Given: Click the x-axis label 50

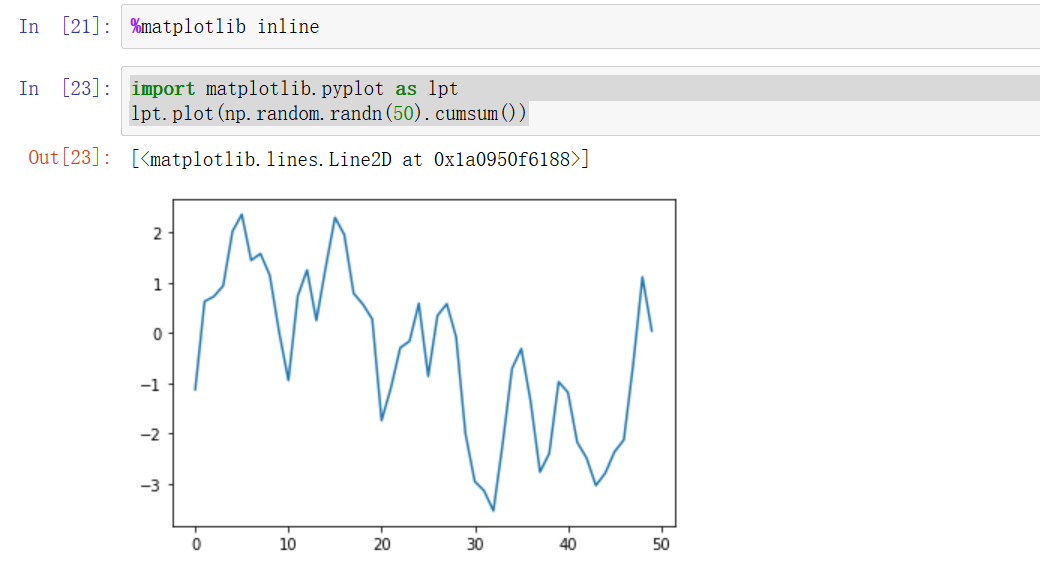Looking at the screenshot, I should [x=661, y=545].
